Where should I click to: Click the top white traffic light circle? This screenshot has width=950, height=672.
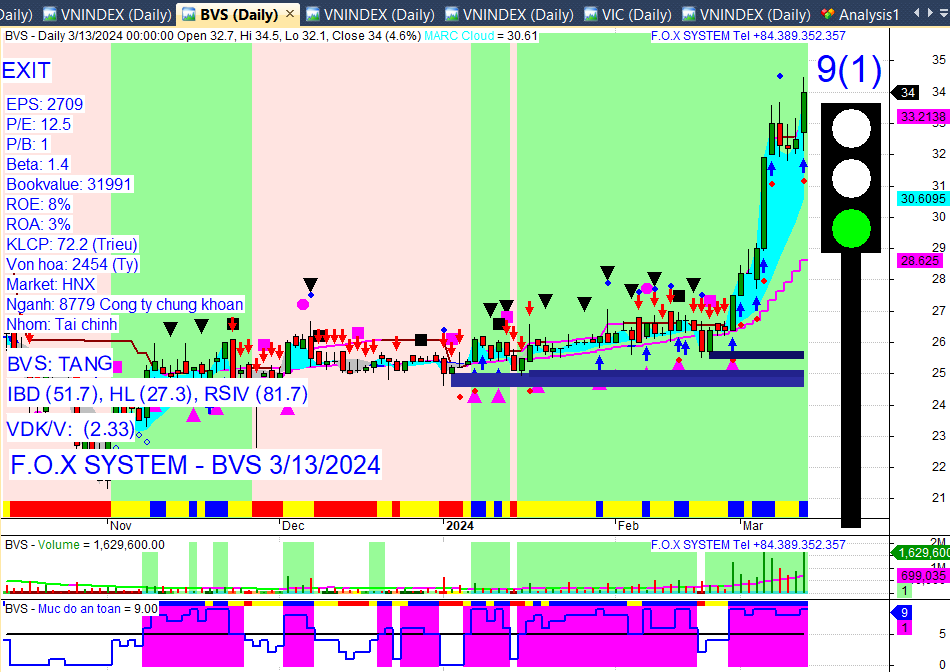[x=851, y=128]
